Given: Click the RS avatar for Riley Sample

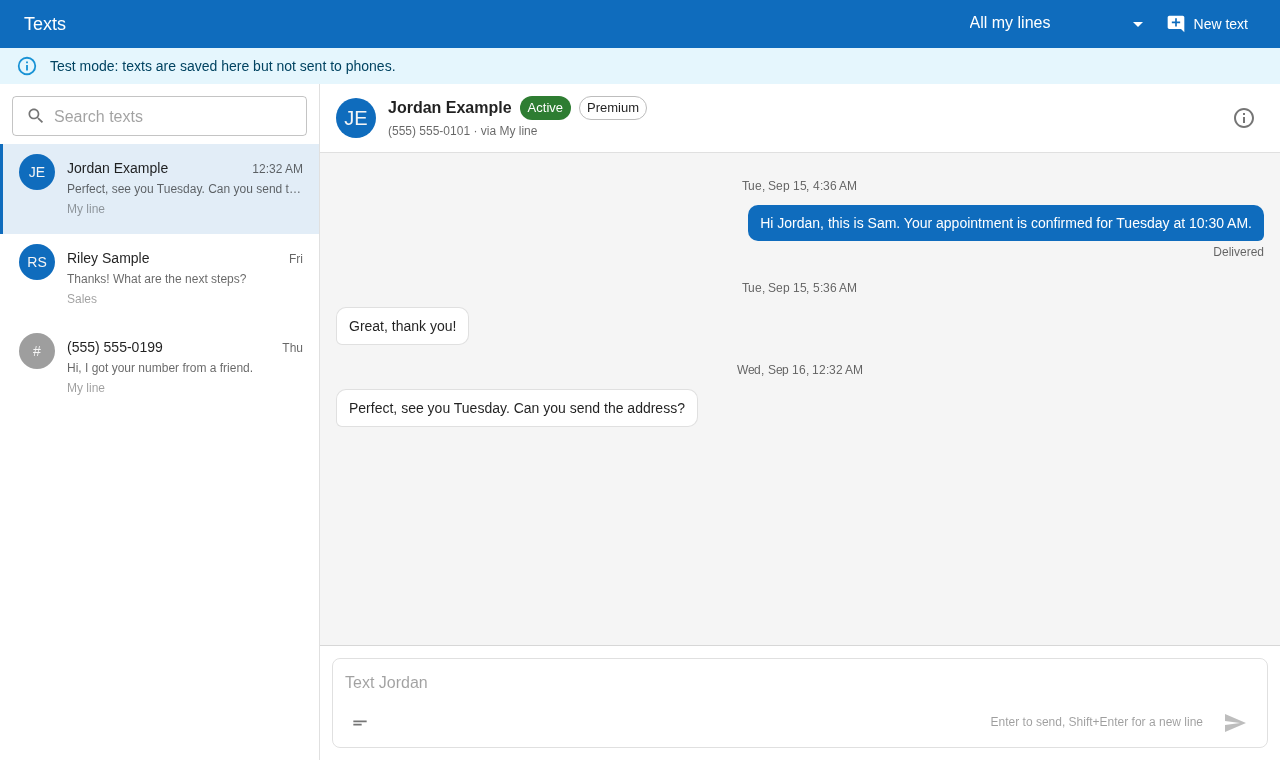Looking at the screenshot, I should (x=37, y=262).
